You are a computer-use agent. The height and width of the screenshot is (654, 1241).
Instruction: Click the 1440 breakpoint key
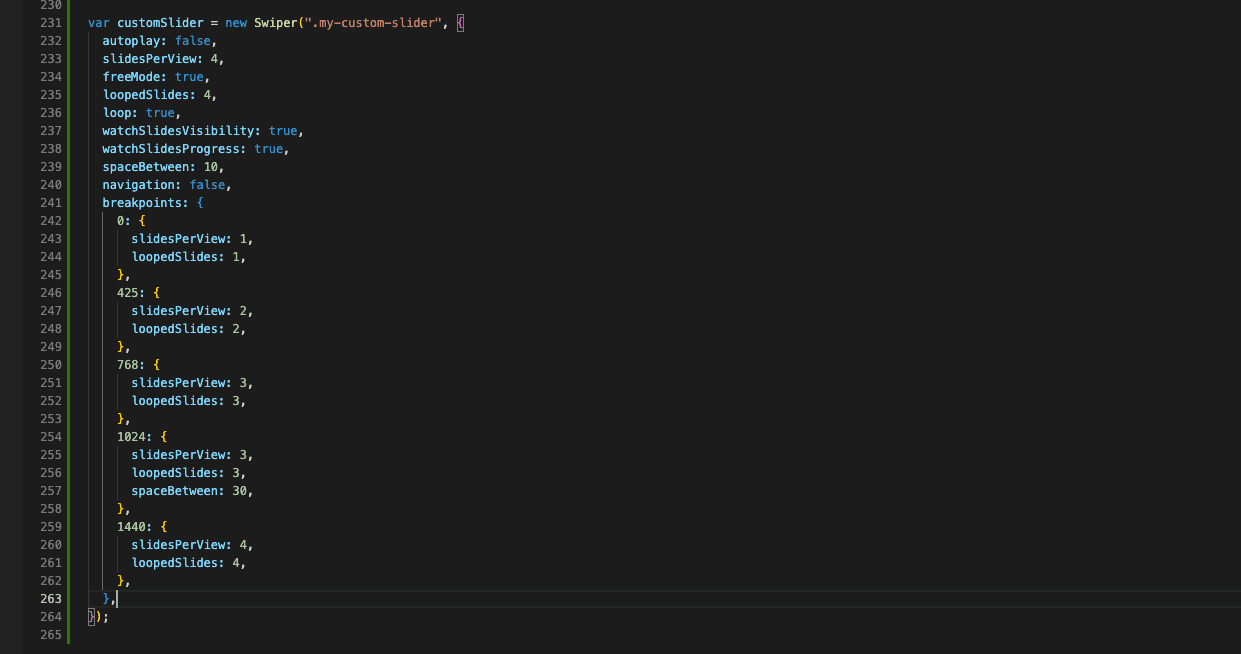131,527
